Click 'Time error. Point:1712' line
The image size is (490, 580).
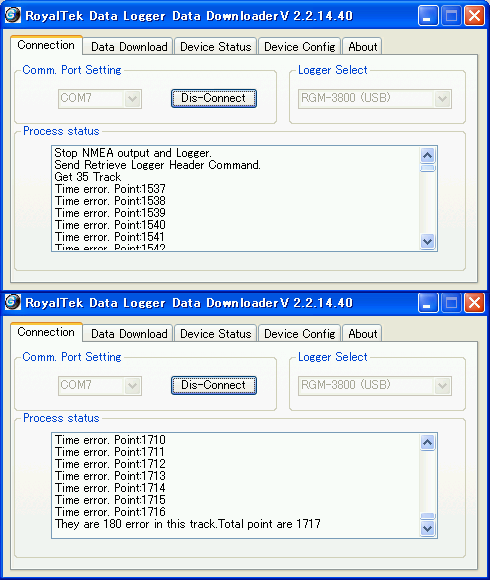(110, 464)
